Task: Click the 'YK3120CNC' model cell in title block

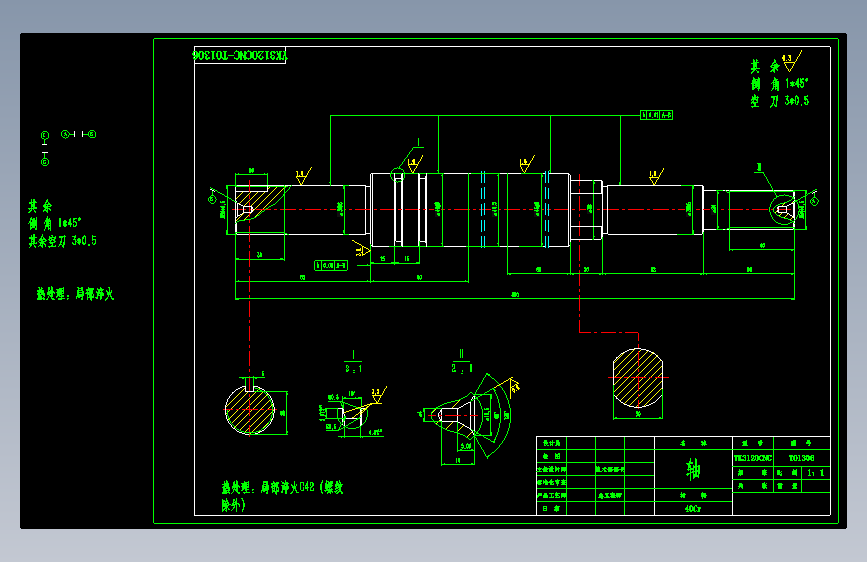Action: pos(753,458)
